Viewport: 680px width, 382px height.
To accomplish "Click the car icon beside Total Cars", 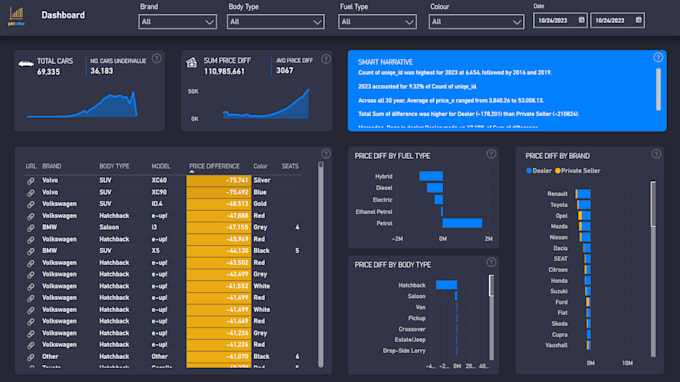I will coord(26,64).
